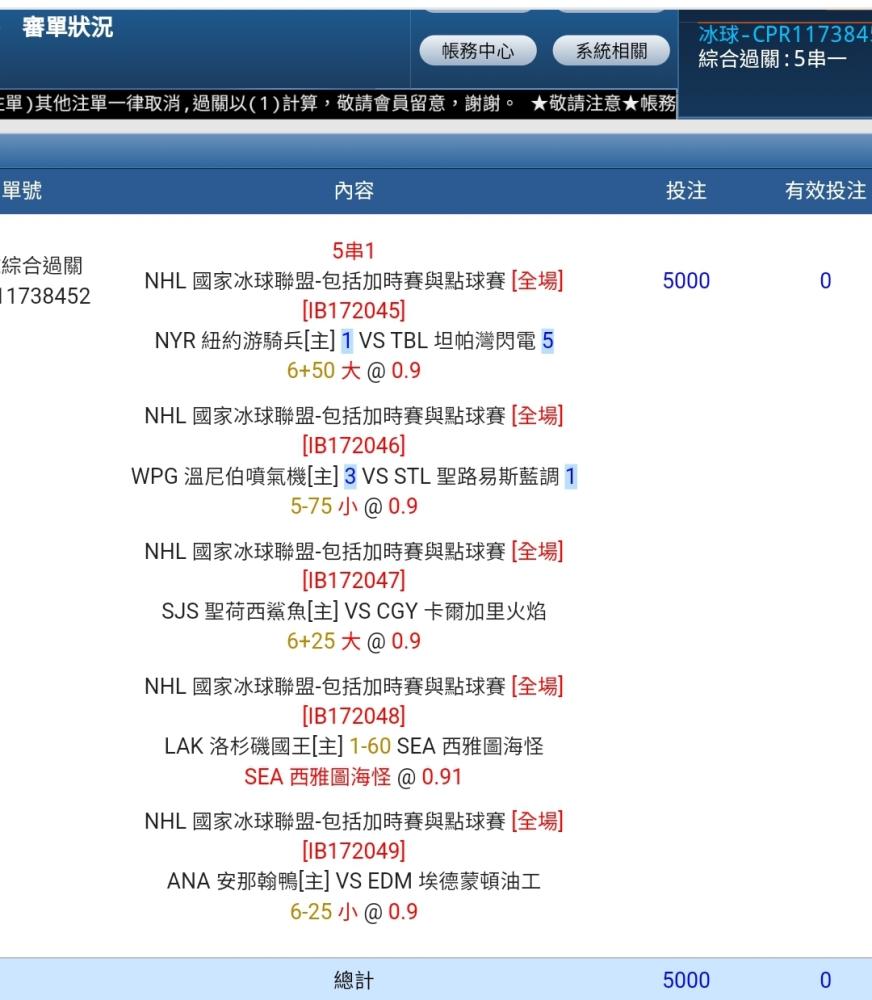The image size is (872, 1000).
Task: Select order number 11738452
Action: tap(45, 296)
